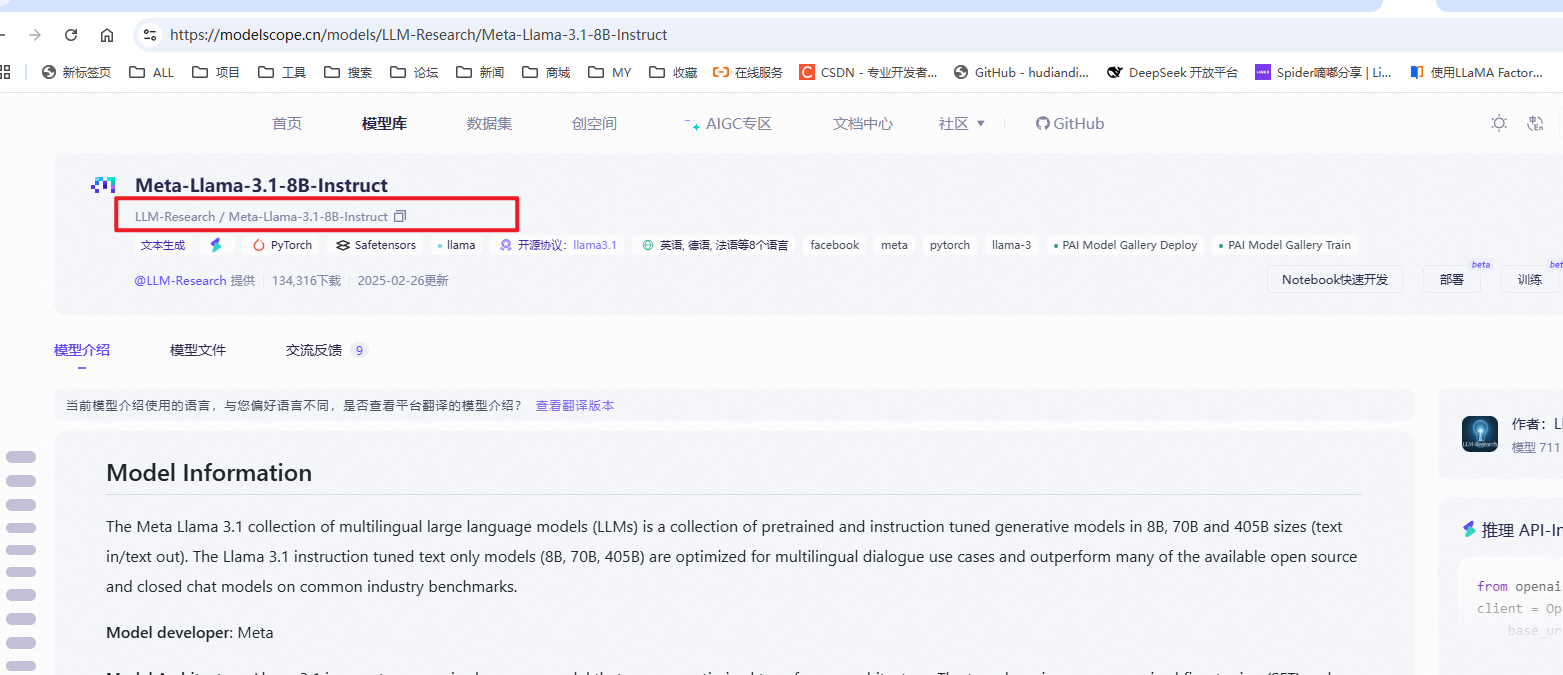1563x675 pixels.
Task: Open 在线服务 bookmark
Action: point(748,72)
